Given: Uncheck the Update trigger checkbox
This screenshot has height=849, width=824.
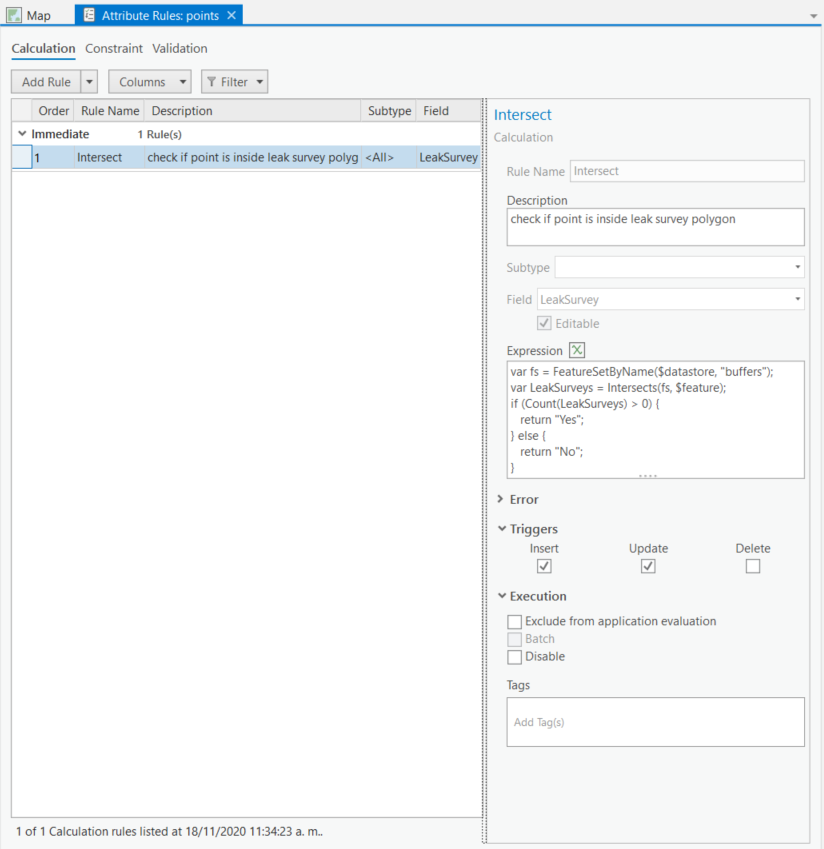Looking at the screenshot, I should click(x=648, y=566).
